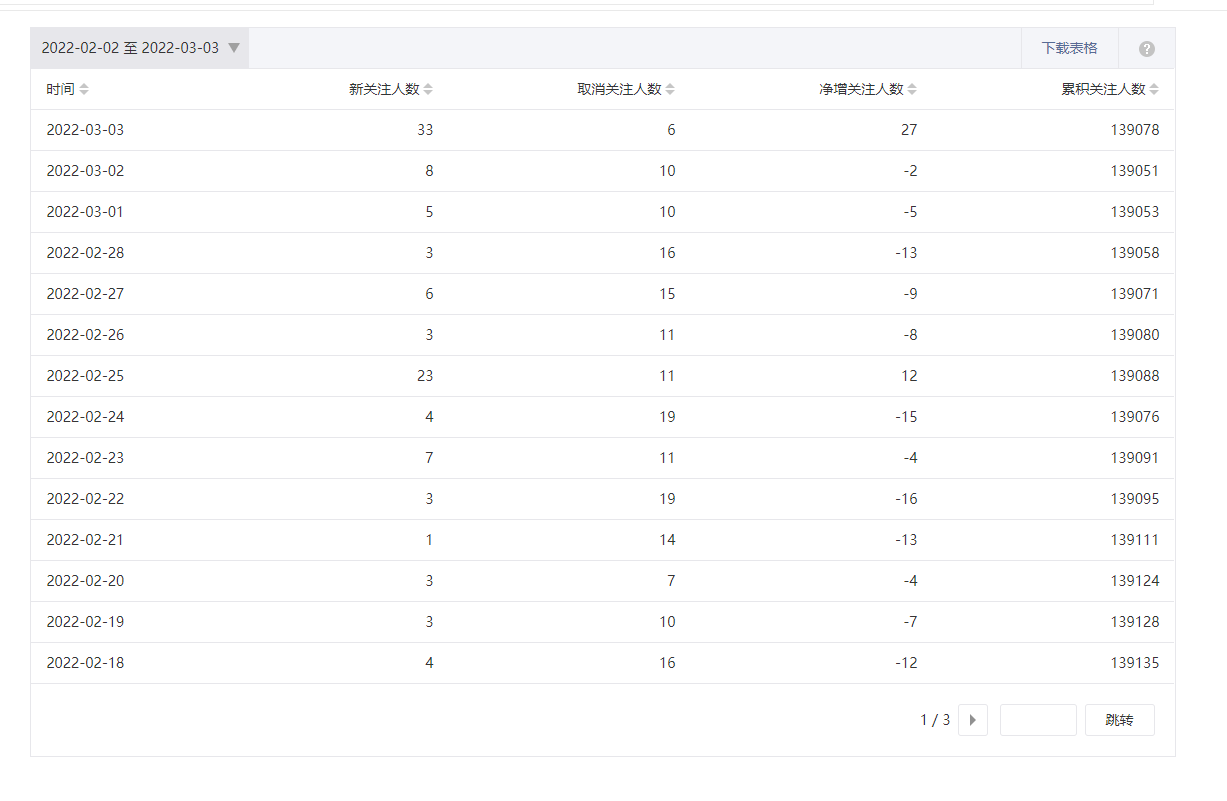Select date cell 2022-02-20

pyautogui.click(x=85, y=581)
